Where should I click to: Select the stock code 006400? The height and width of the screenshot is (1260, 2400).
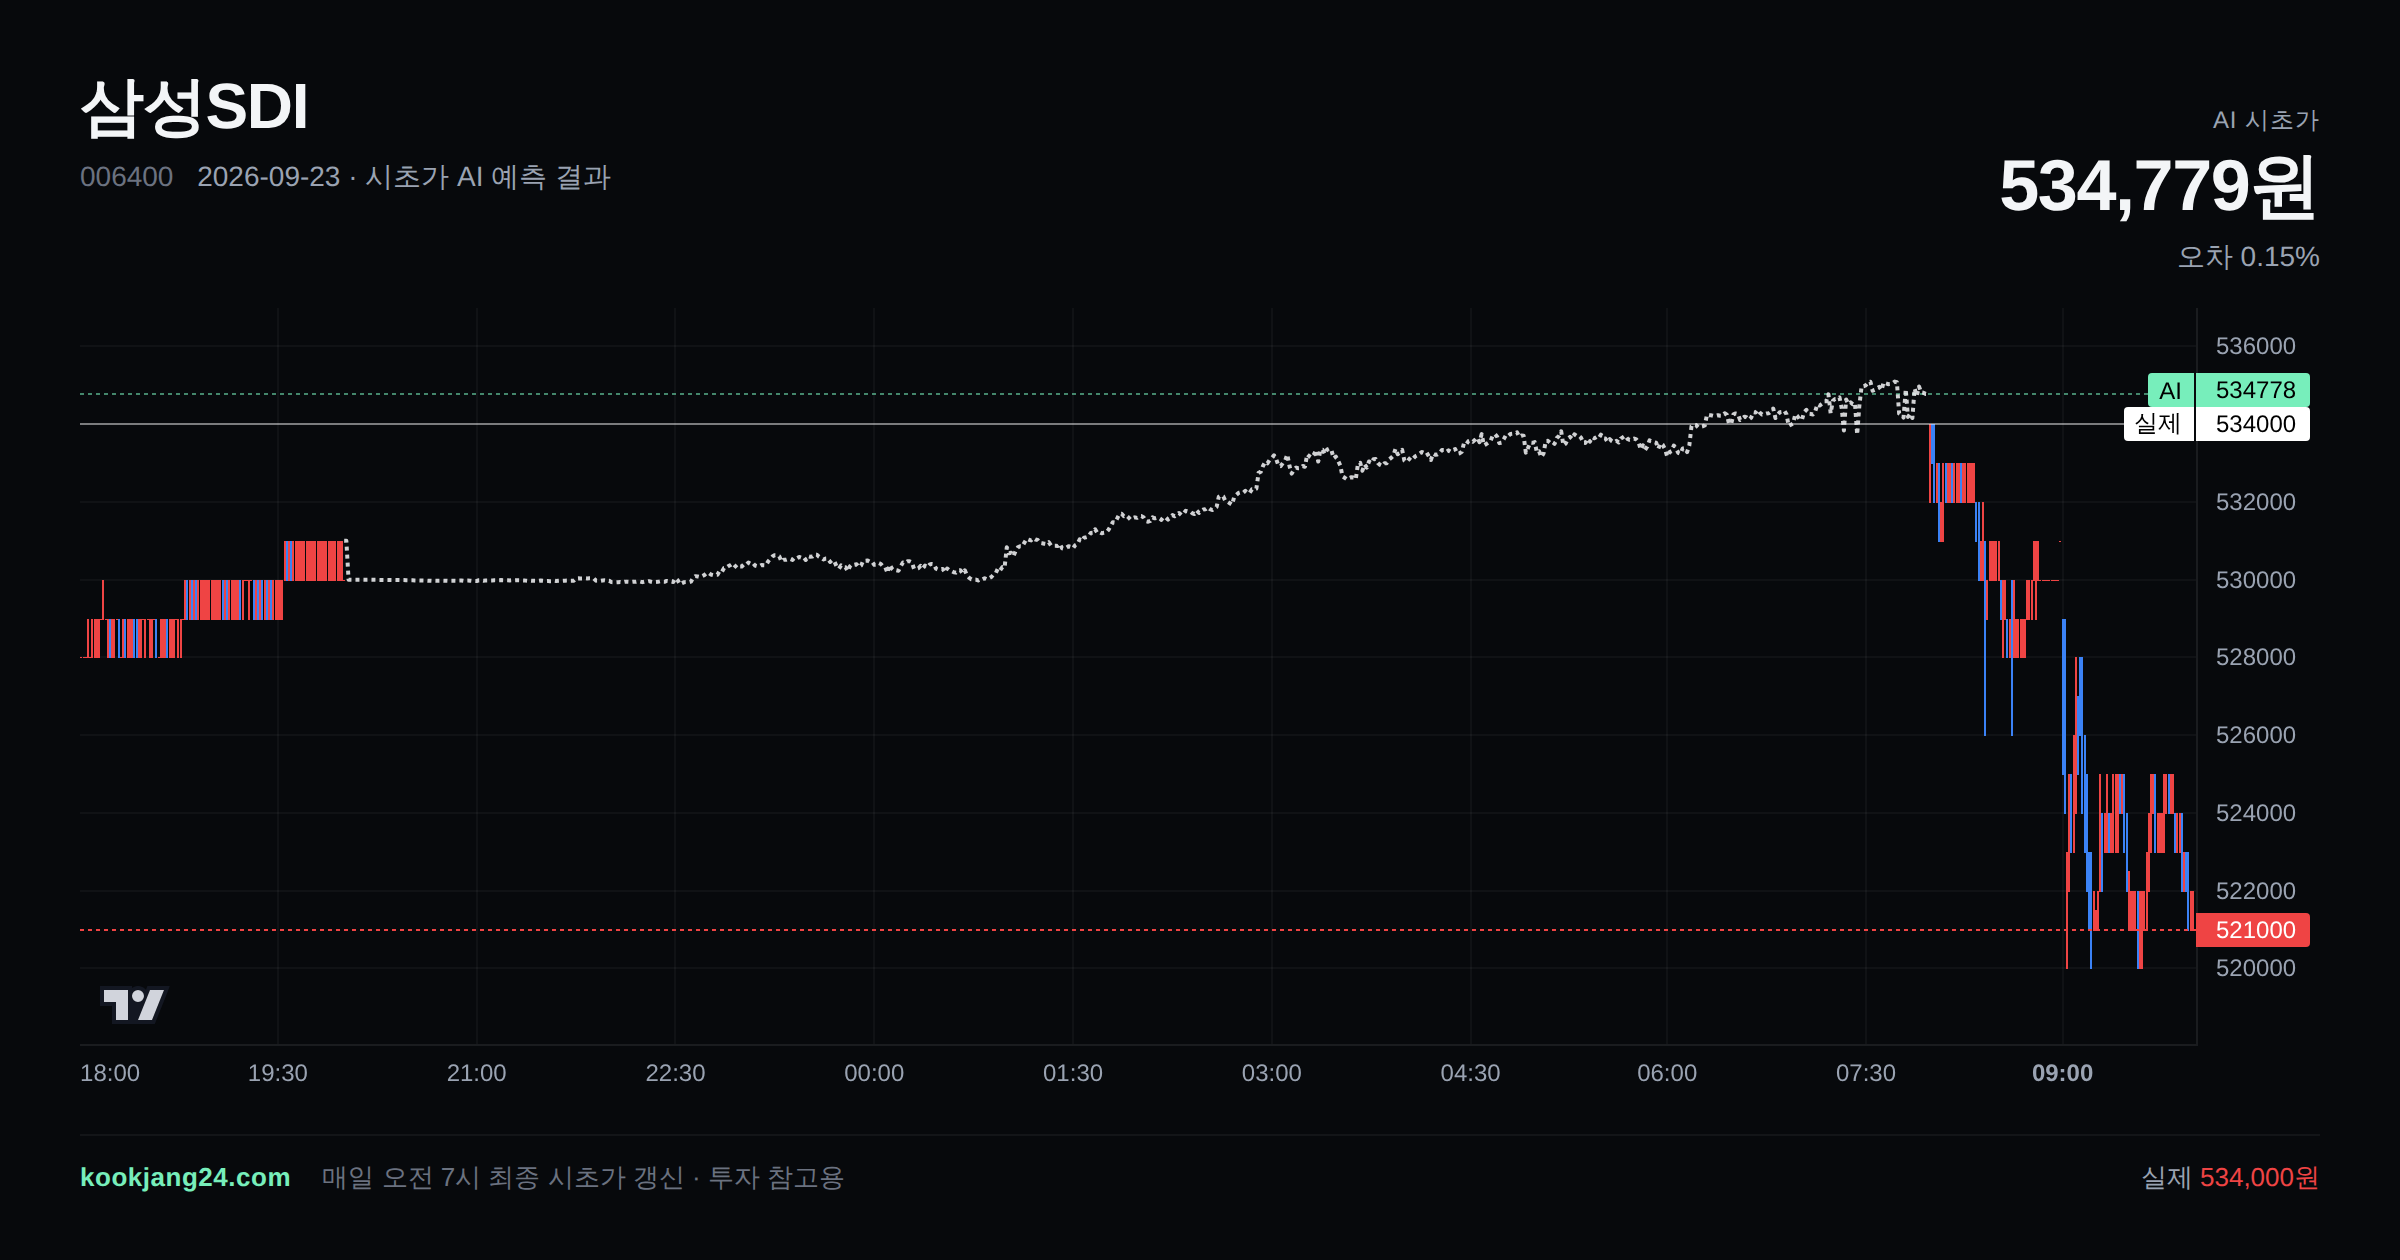tap(126, 177)
